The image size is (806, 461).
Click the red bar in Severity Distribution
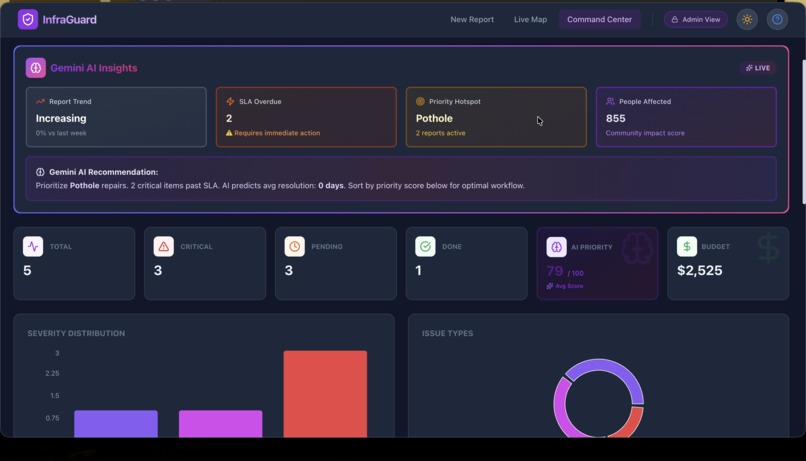pyautogui.click(x=325, y=394)
